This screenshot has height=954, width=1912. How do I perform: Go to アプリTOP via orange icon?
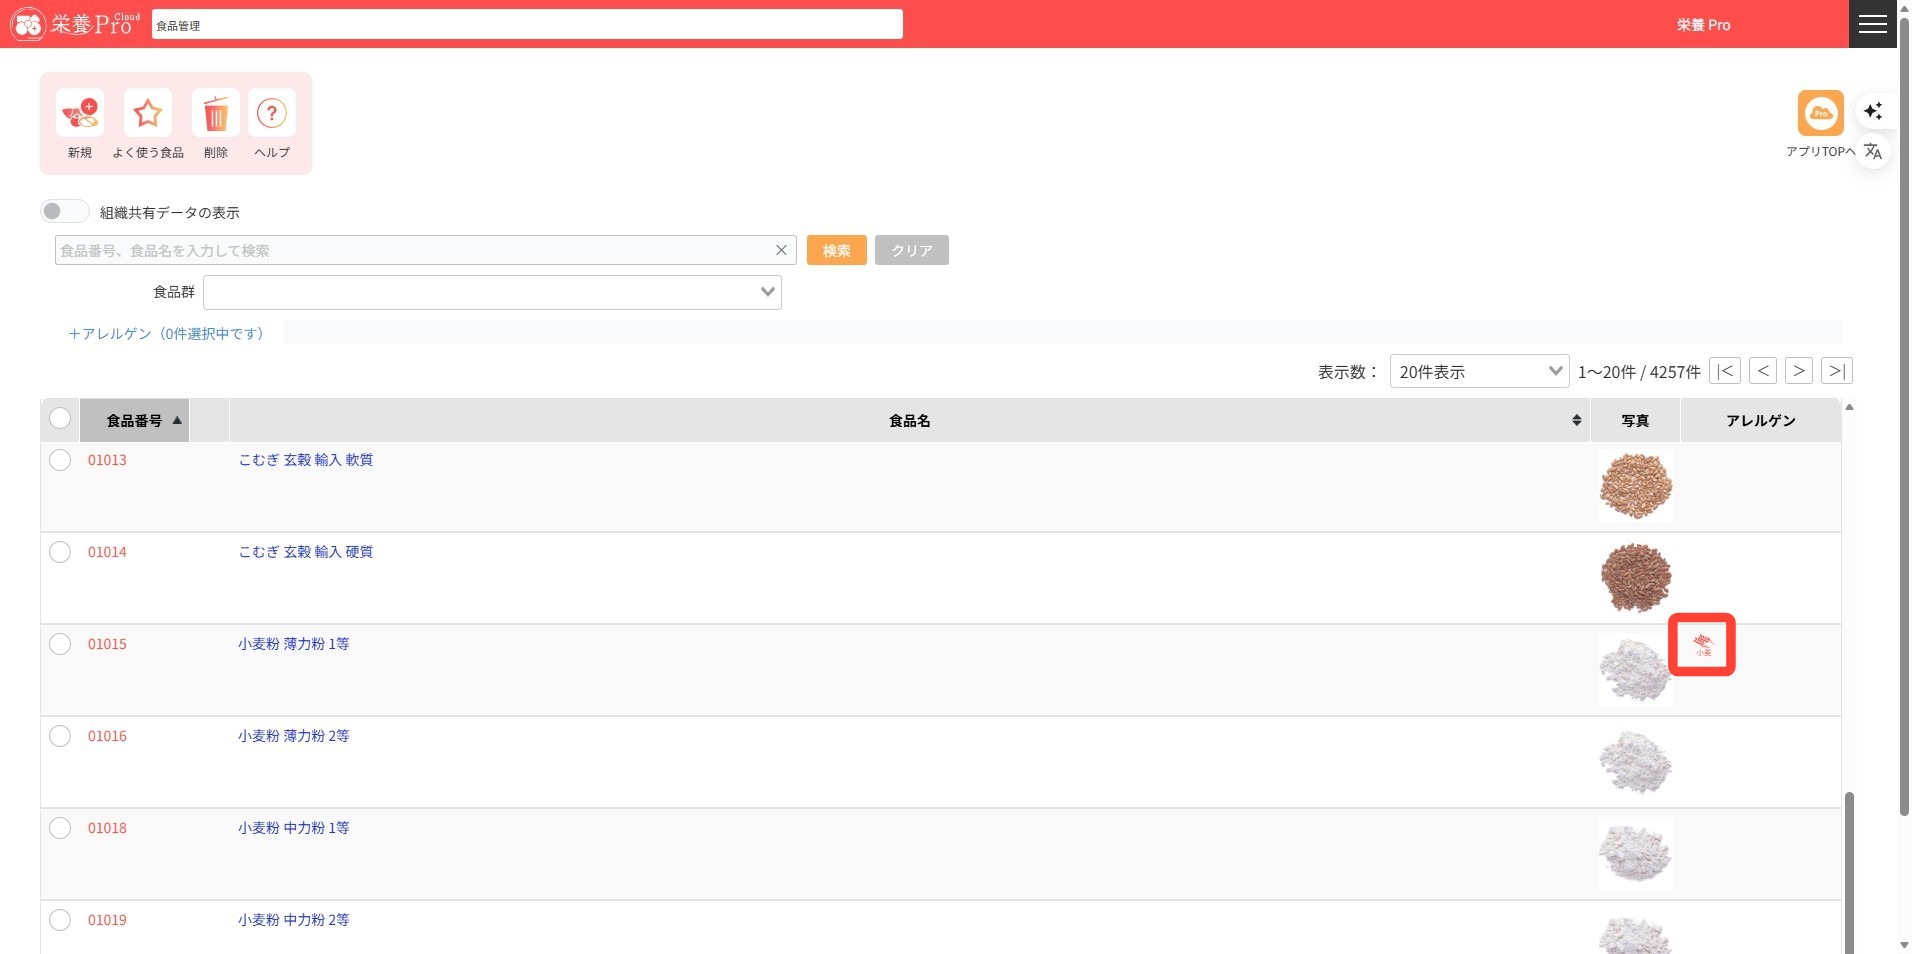1820,113
